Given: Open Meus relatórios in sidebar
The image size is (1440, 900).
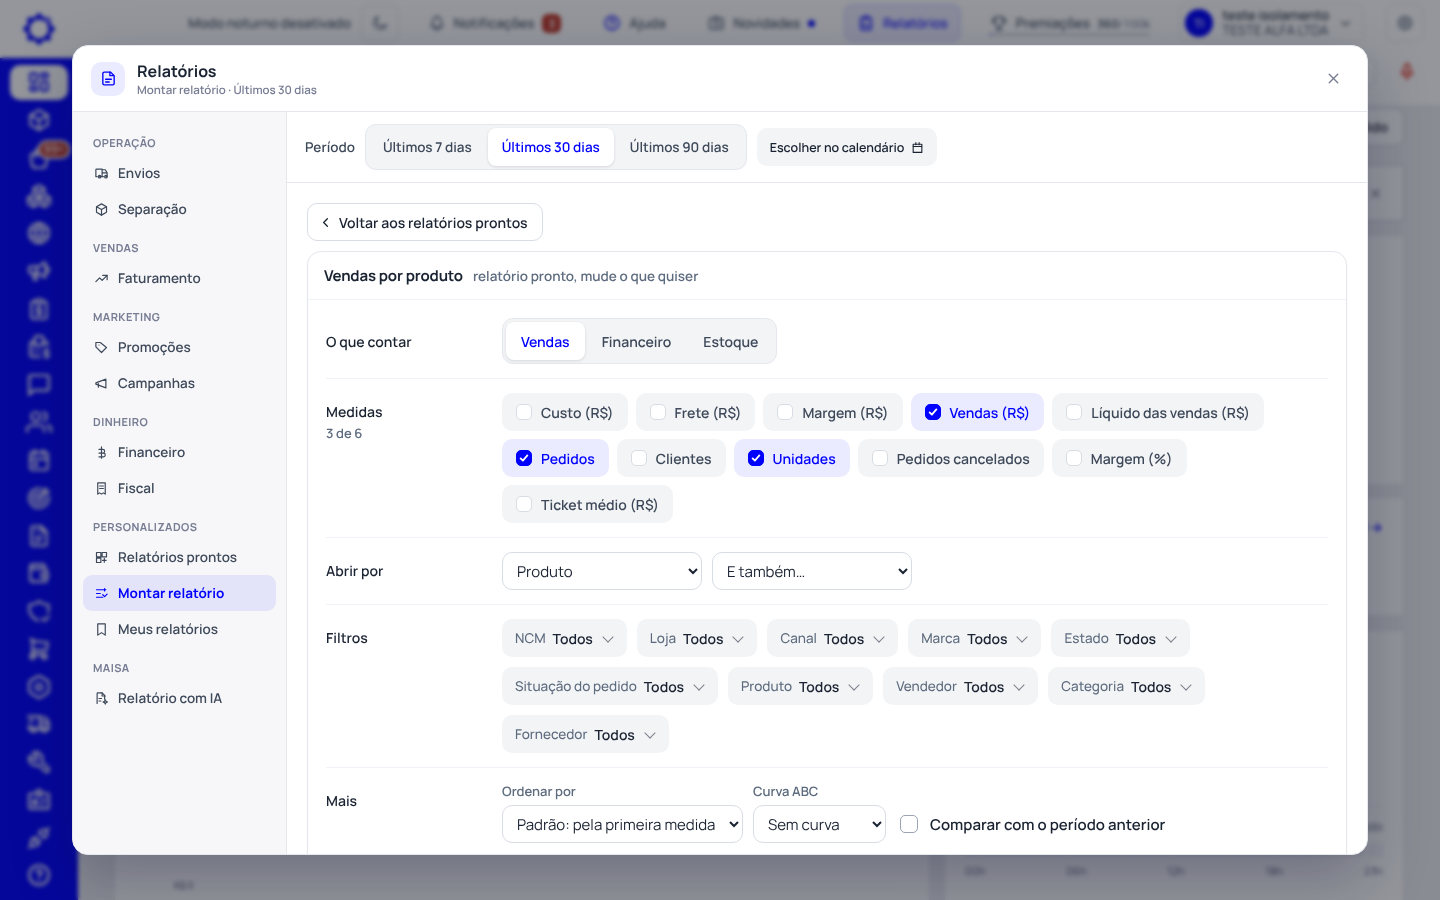Looking at the screenshot, I should 180,630.
